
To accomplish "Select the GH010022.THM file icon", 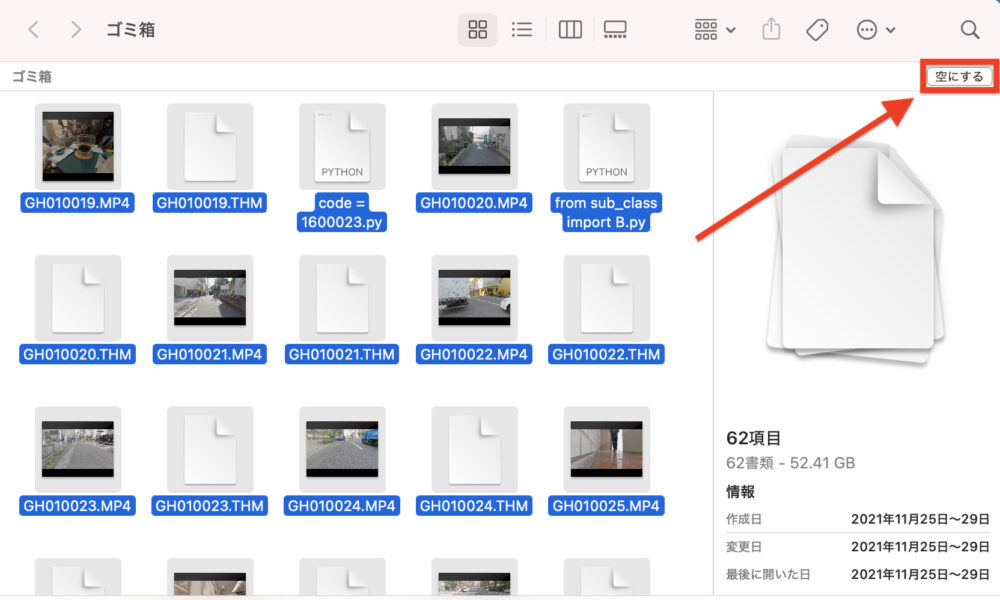I will pos(607,298).
